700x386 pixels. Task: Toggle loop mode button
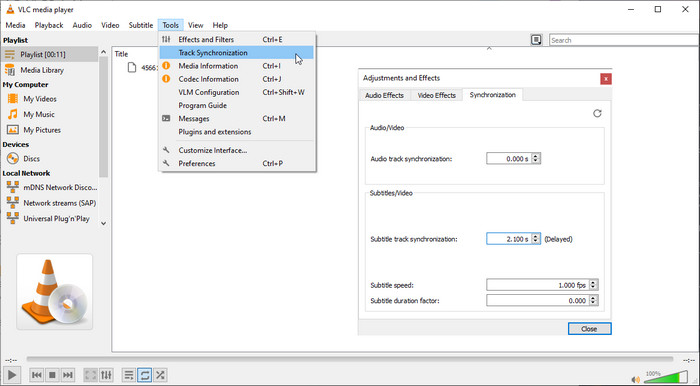click(145, 375)
